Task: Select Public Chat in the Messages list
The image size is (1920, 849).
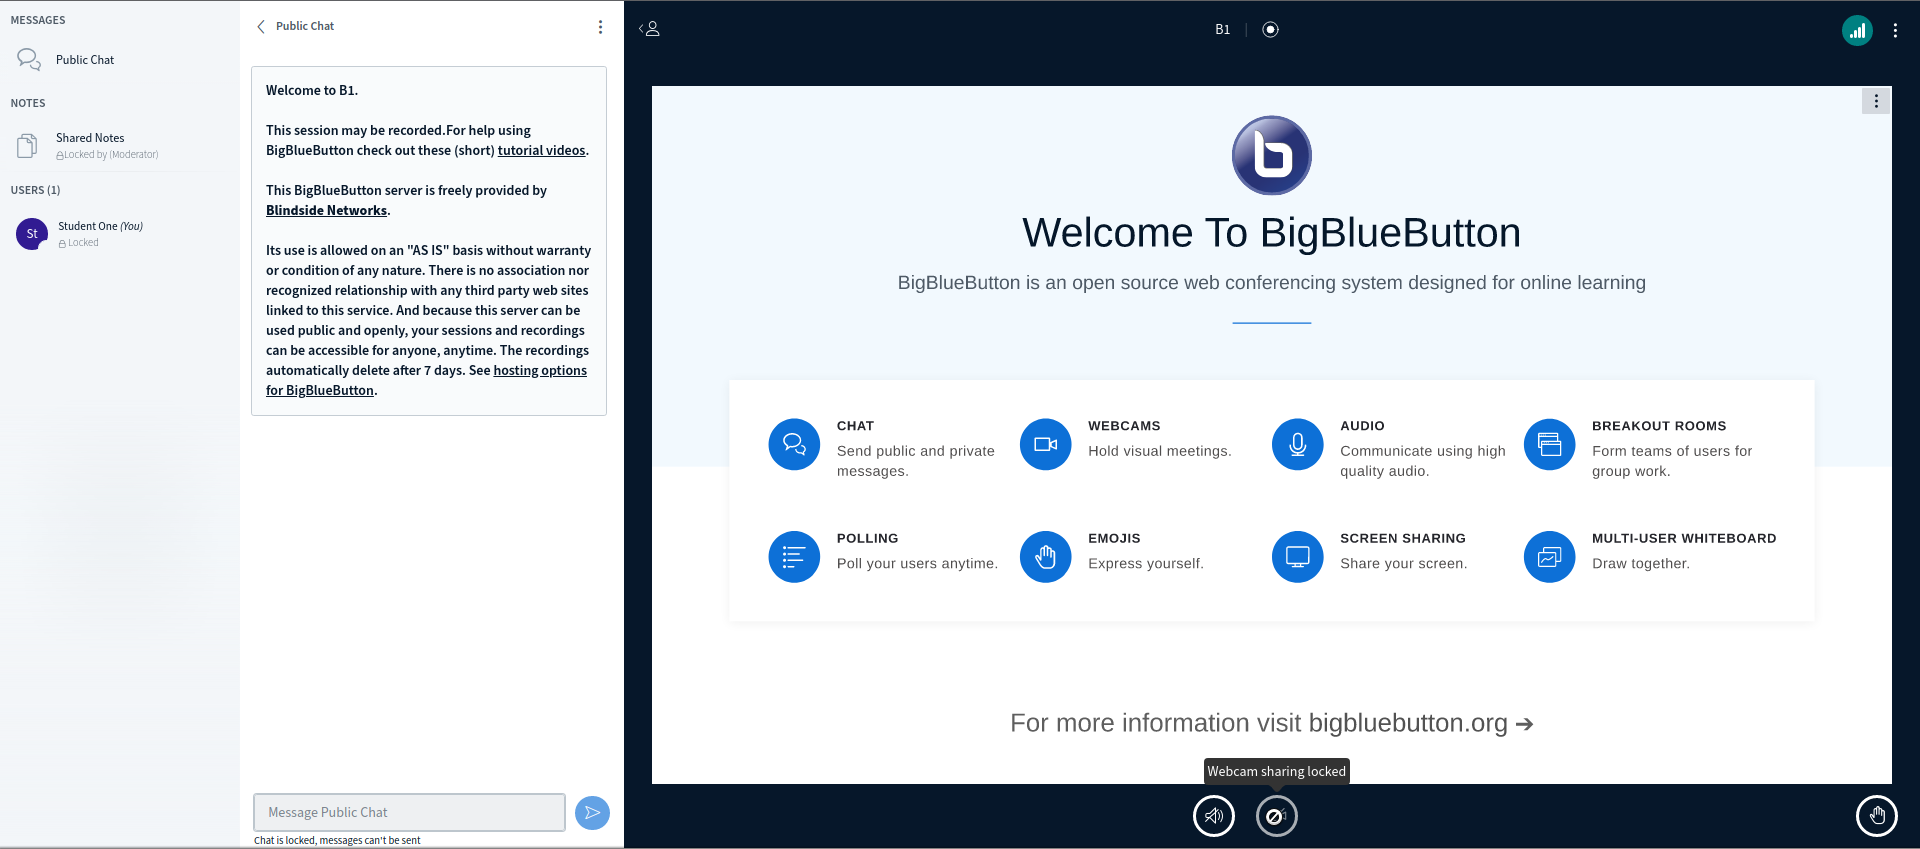Action: pos(120,60)
